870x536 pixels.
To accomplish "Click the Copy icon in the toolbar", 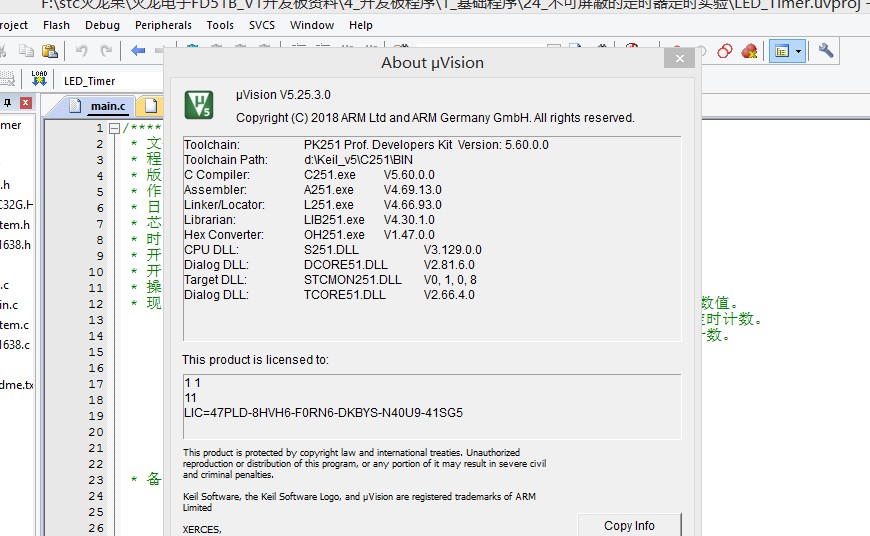I will pos(26,51).
